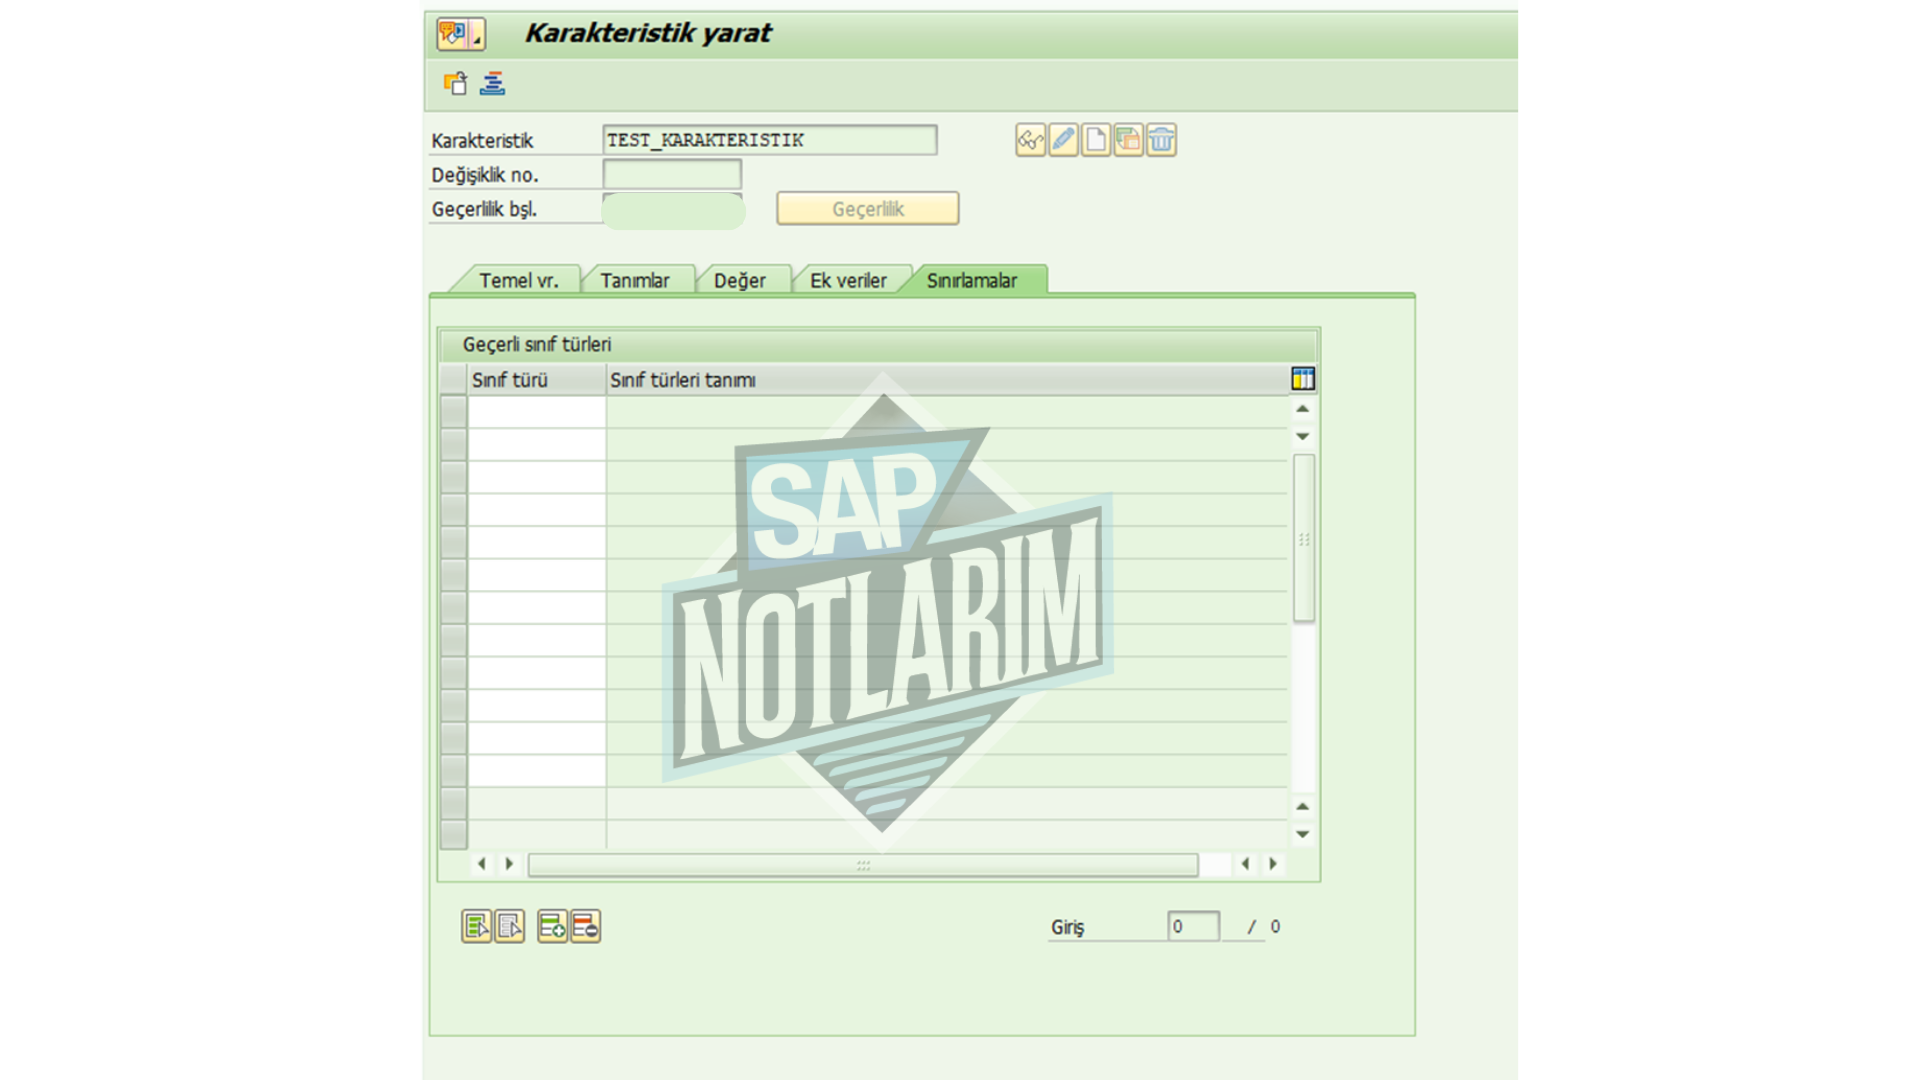The width and height of the screenshot is (1920, 1080).
Task: Click the right arrow right of the horizontal scrollbar
Action: [1273, 864]
